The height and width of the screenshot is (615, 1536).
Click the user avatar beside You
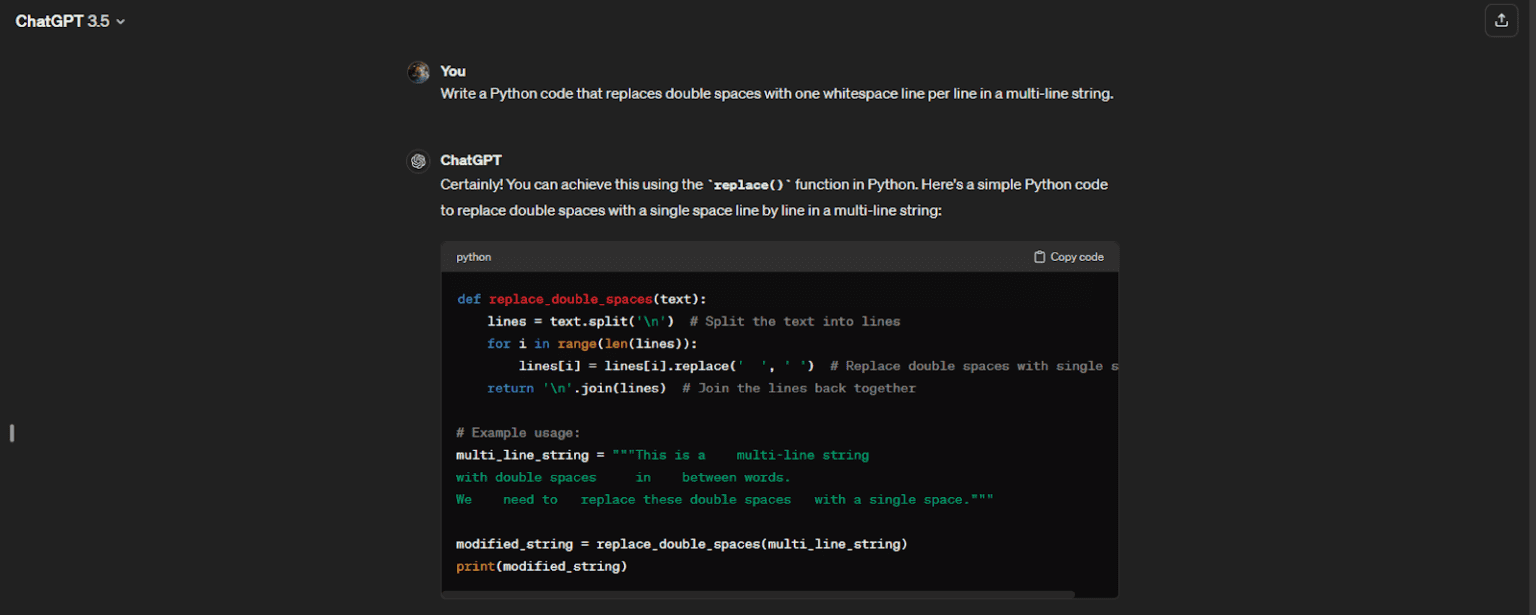[x=418, y=72]
